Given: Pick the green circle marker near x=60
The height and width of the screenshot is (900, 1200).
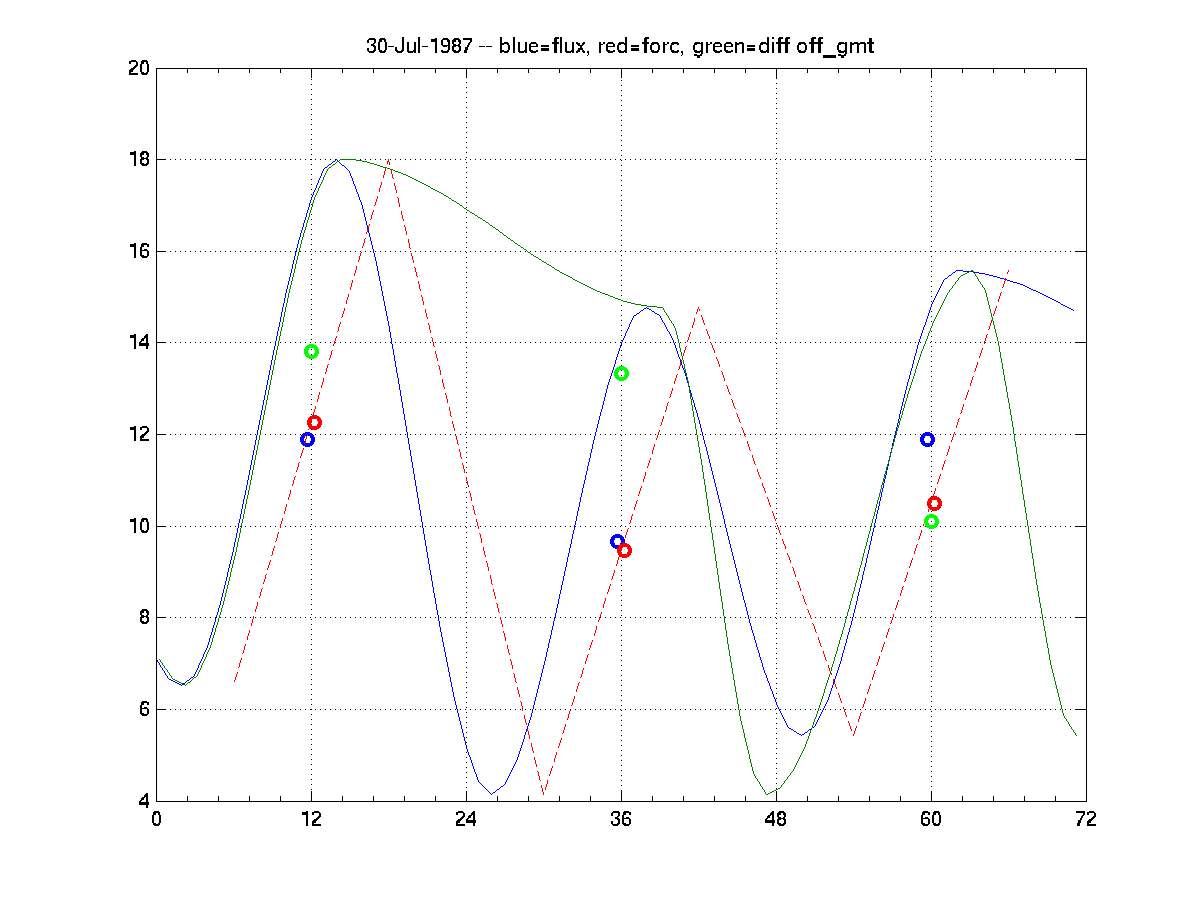Looking at the screenshot, I should 931,522.
